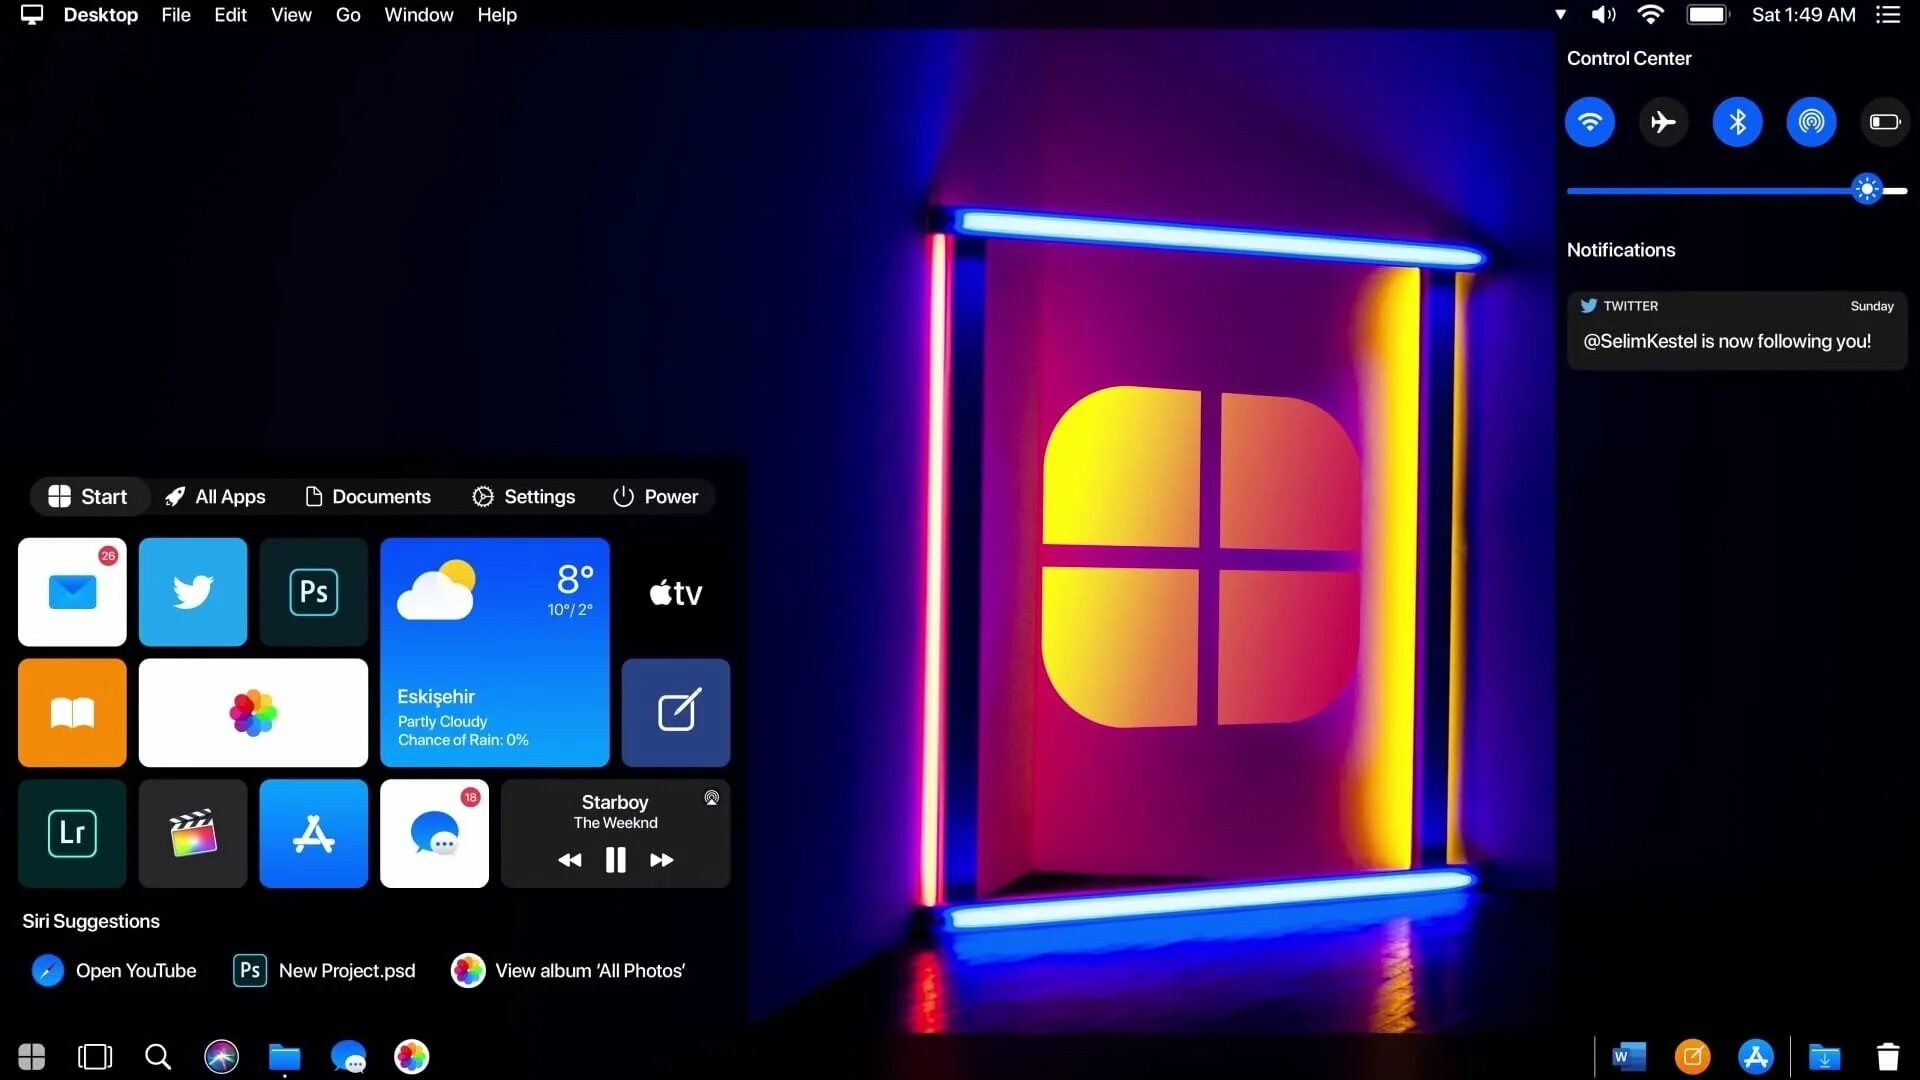Screen dimensions: 1920x1080
Task: Open Final Cut Pro from Start menu
Action: (193, 832)
